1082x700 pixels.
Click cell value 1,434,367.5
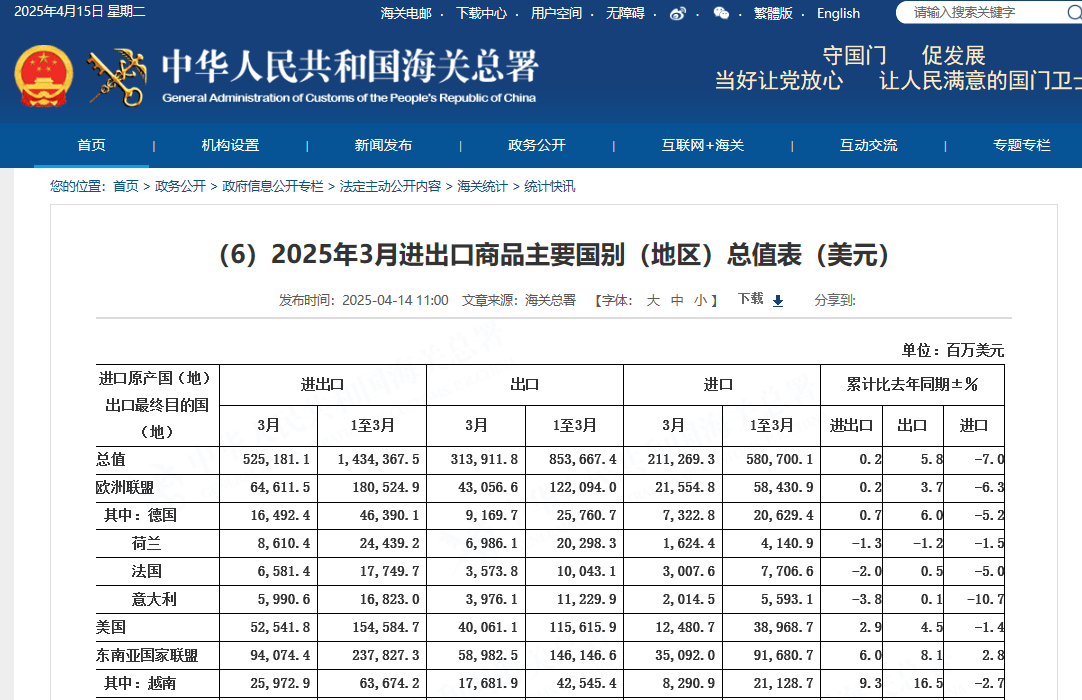(378, 460)
